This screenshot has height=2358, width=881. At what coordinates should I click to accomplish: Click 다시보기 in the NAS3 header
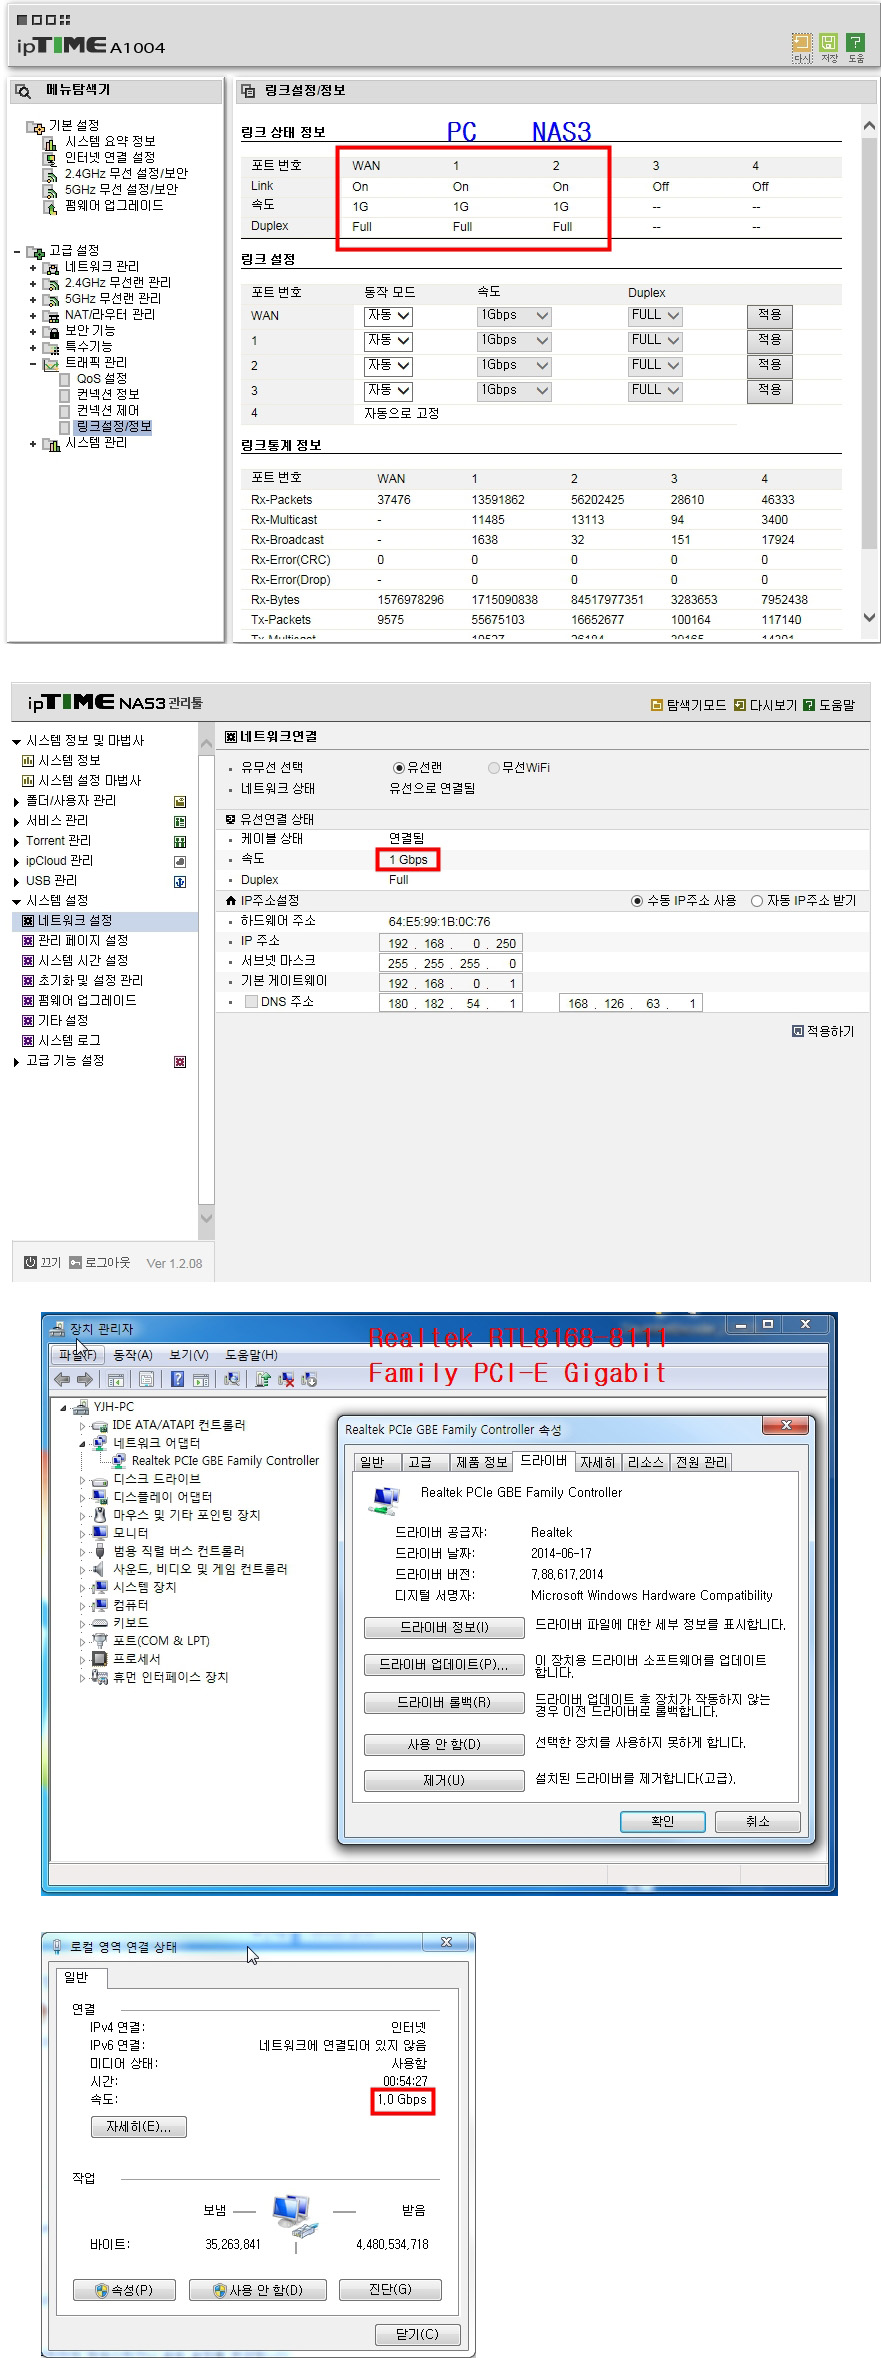(x=765, y=705)
